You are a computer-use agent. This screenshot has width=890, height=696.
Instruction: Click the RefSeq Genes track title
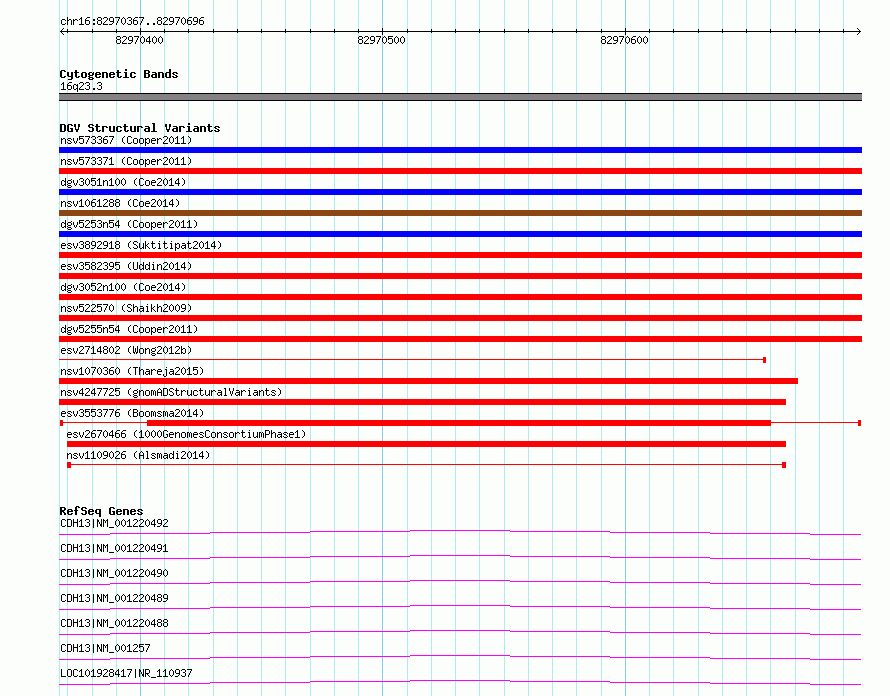101,511
